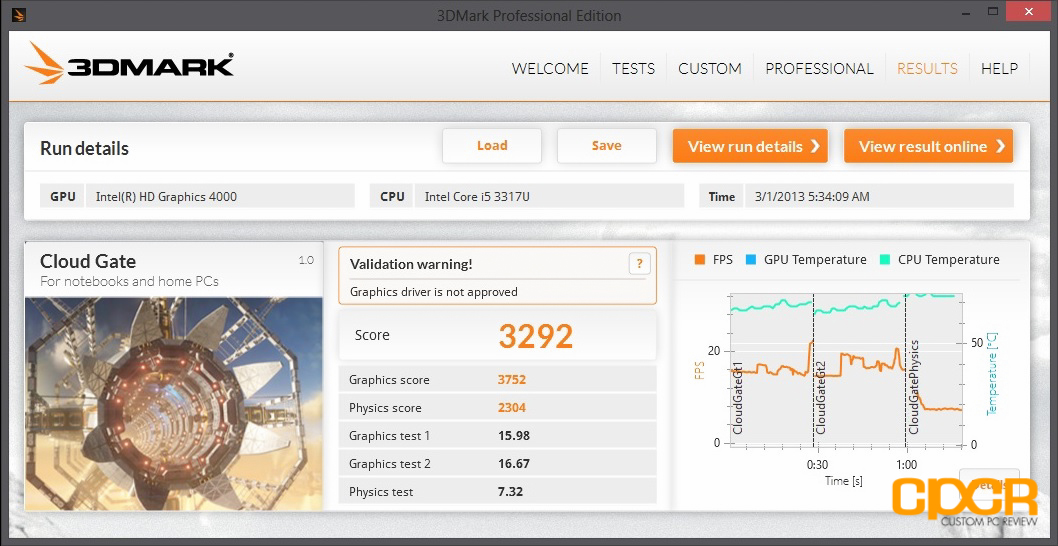The width and height of the screenshot is (1058, 546).
Task: Click the GPU Temperature legend label
Action: 815,260
